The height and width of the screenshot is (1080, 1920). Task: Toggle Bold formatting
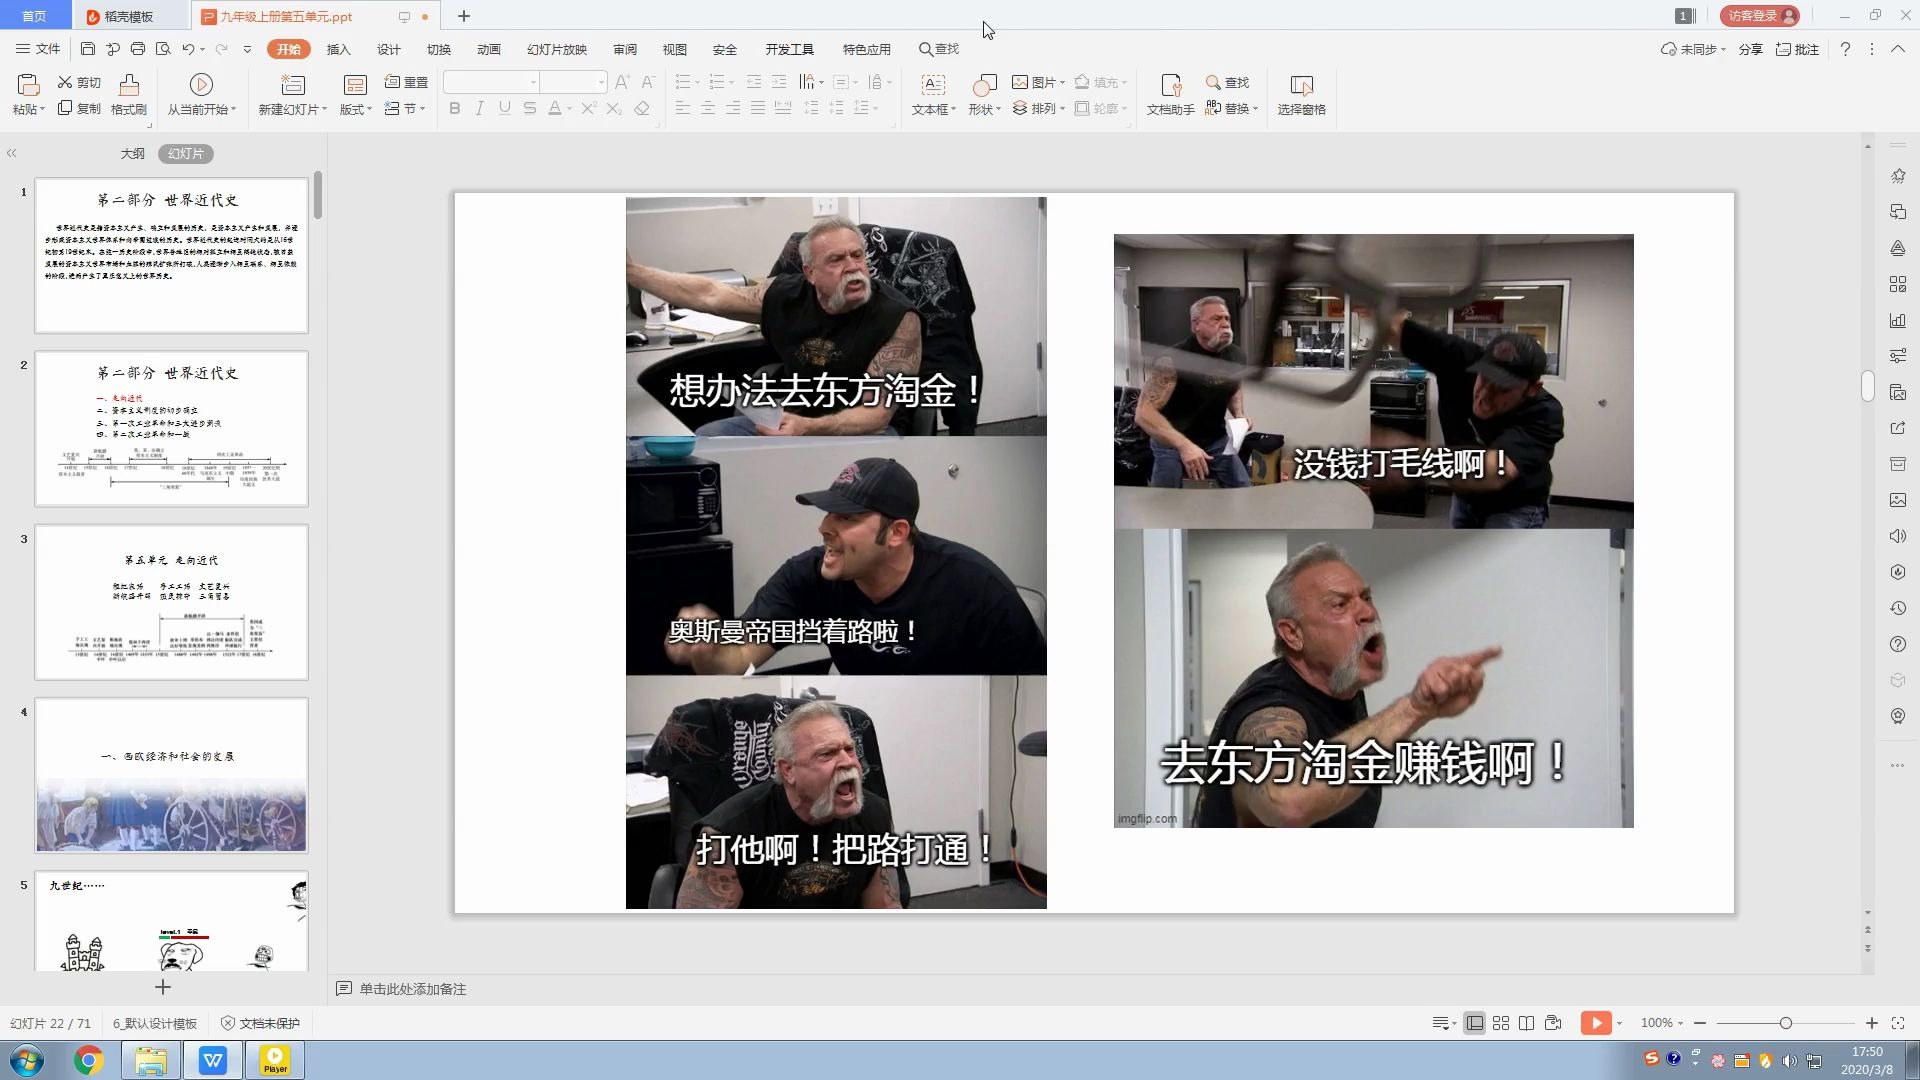455,108
